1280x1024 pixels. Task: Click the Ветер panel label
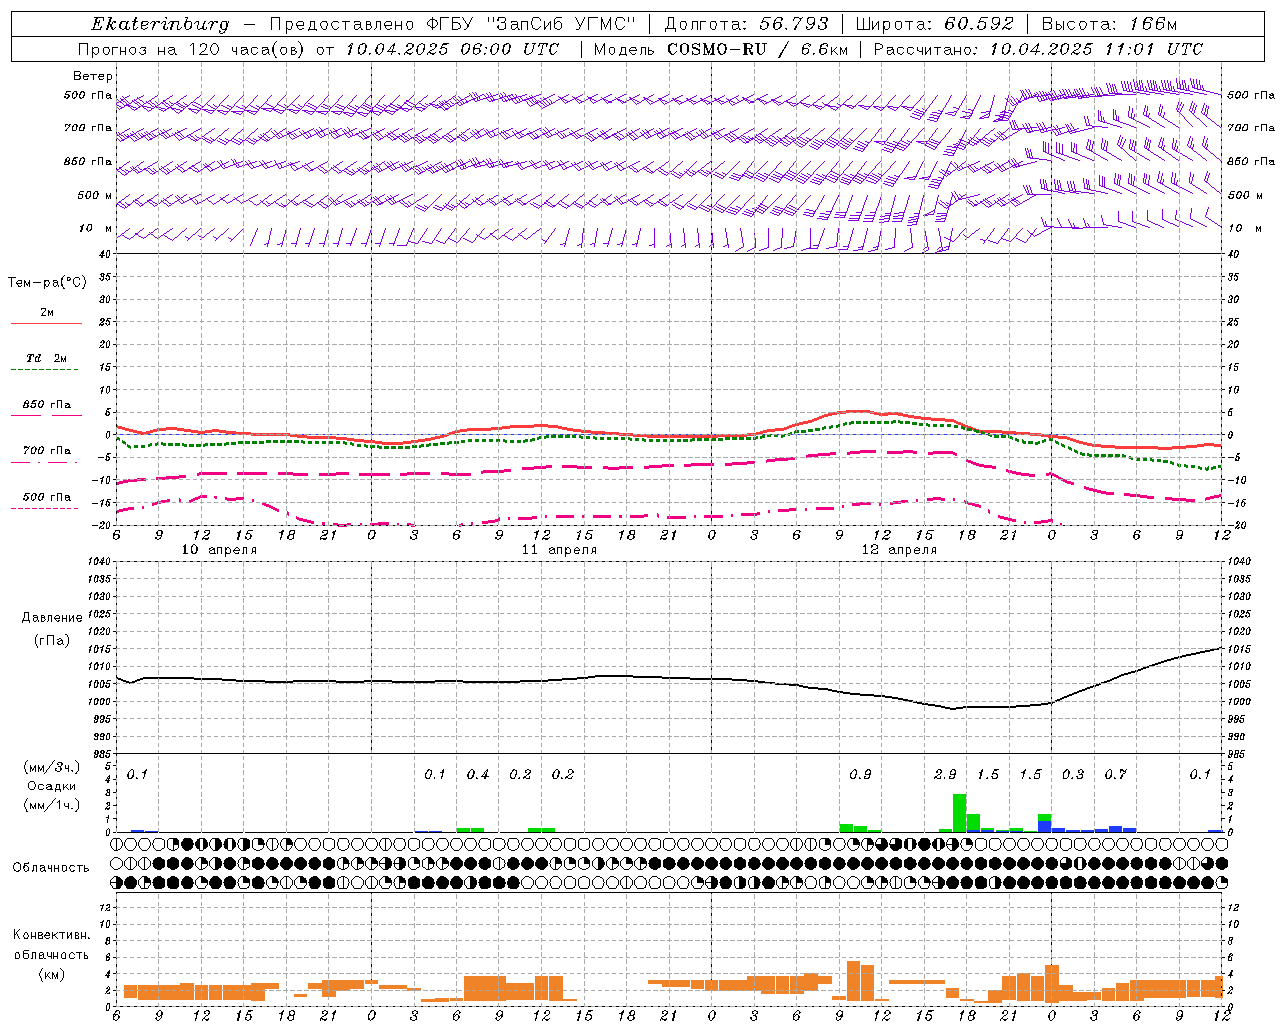93,76
